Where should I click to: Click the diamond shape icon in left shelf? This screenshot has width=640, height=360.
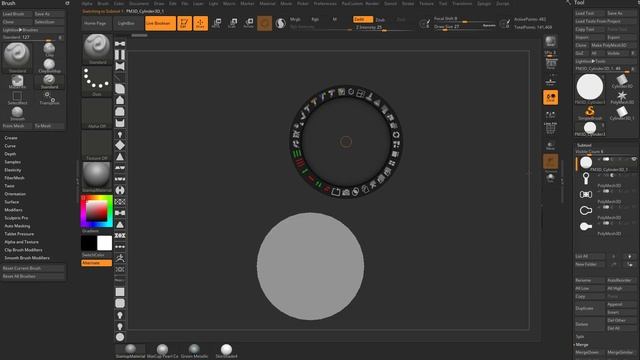click(120, 145)
